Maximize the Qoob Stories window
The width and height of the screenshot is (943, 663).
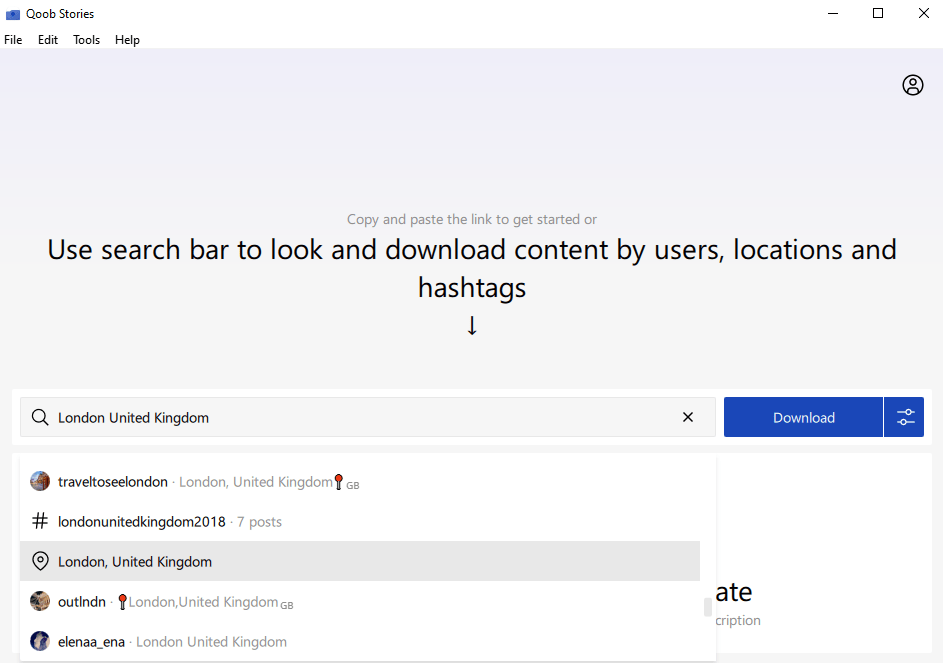click(x=878, y=13)
